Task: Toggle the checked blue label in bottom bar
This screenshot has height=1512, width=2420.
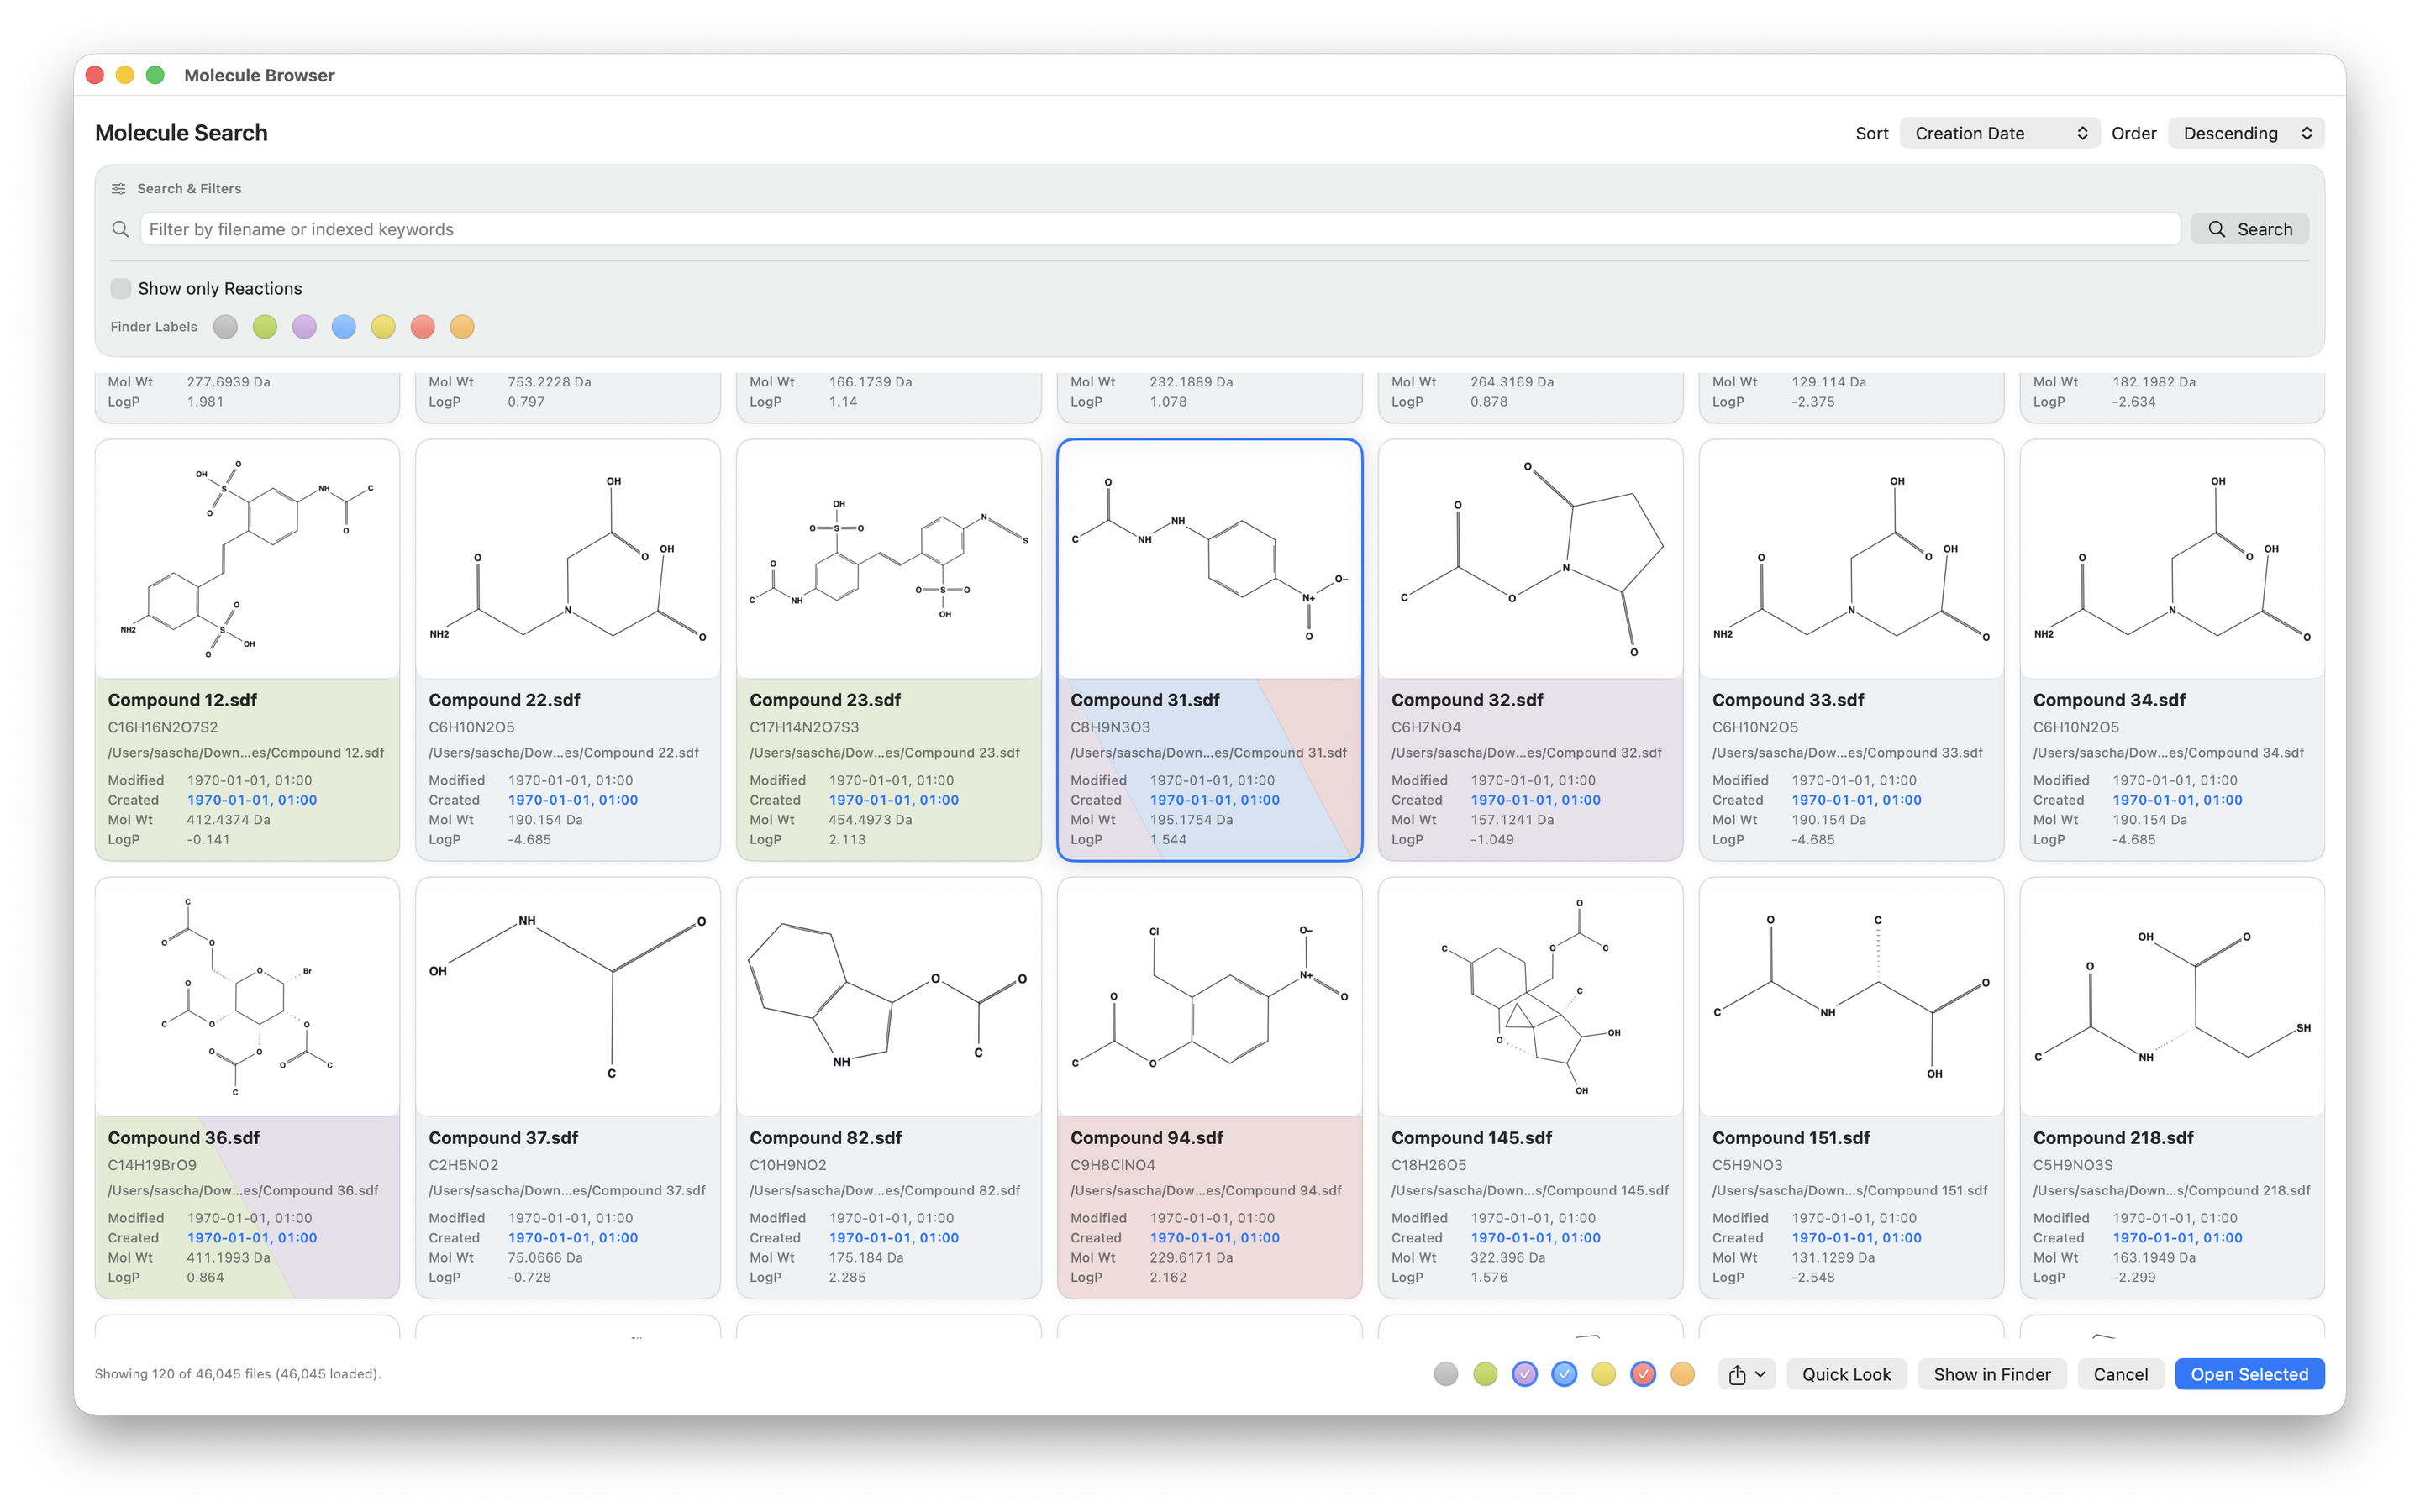Action: [x=1564, y=1374]
